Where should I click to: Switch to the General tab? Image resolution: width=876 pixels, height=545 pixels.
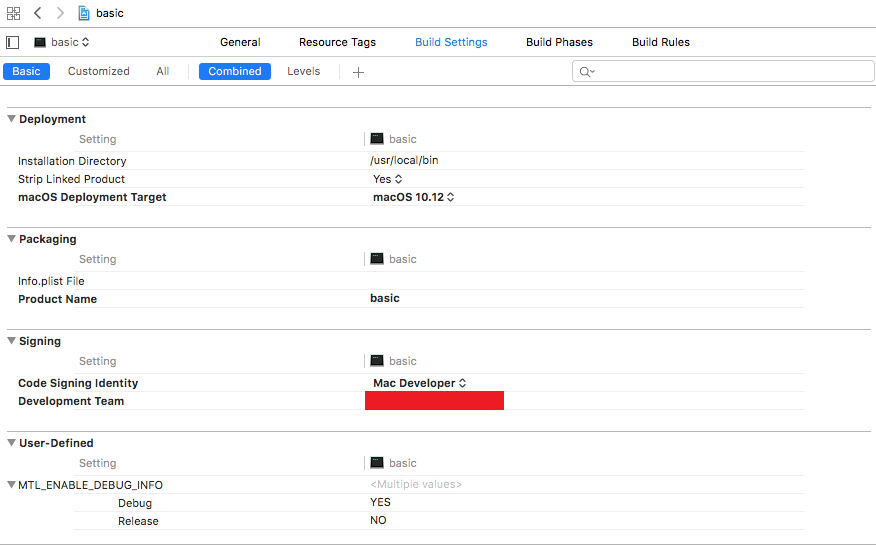tap(240, 42)
